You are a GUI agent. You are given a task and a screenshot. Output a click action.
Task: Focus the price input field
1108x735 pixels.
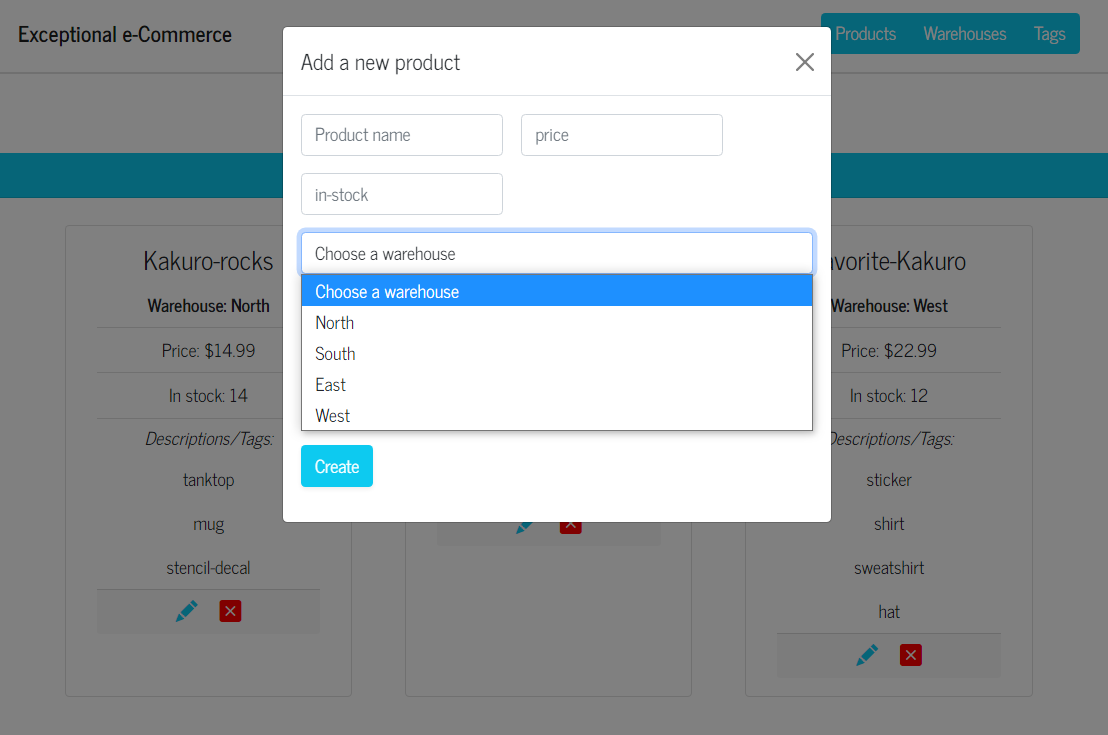(622, 135)
